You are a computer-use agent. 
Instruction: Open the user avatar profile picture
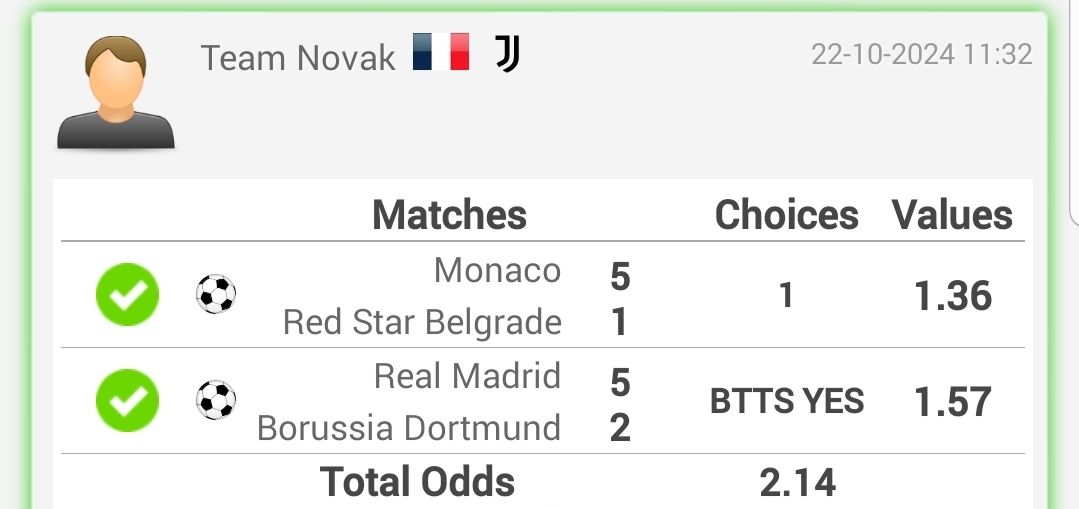pos(116,92)
